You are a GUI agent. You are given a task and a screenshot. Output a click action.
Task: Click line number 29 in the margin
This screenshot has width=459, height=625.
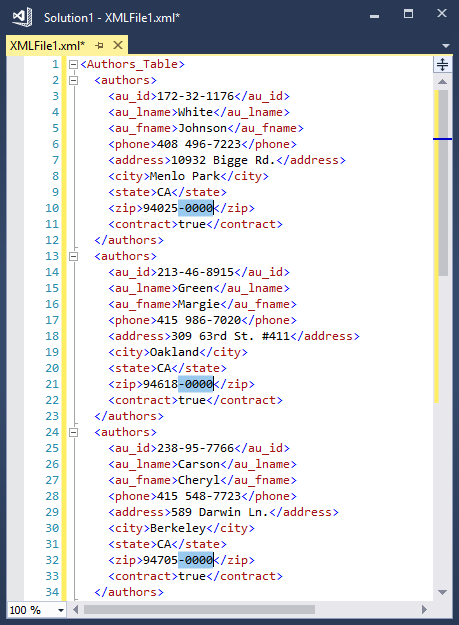pos(52,512)
